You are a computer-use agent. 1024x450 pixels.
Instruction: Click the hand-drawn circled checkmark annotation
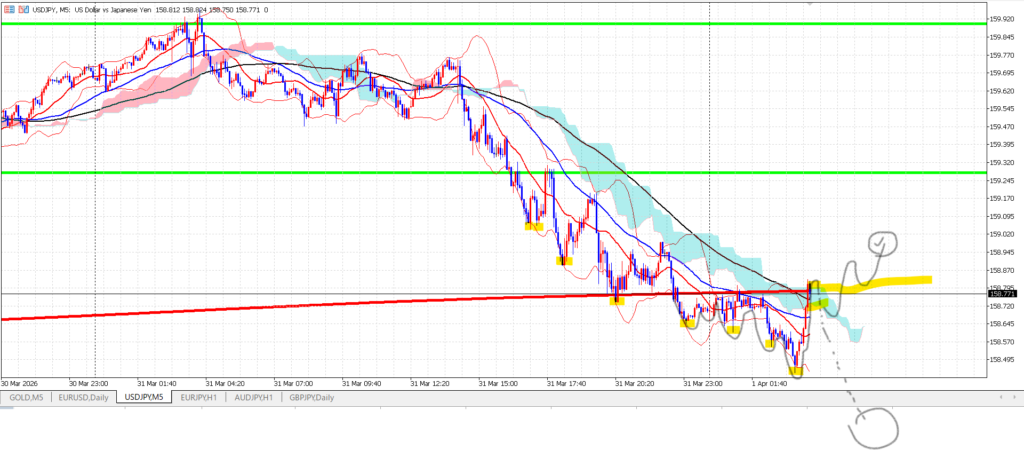pyautogui.click(x=882, y=241)
